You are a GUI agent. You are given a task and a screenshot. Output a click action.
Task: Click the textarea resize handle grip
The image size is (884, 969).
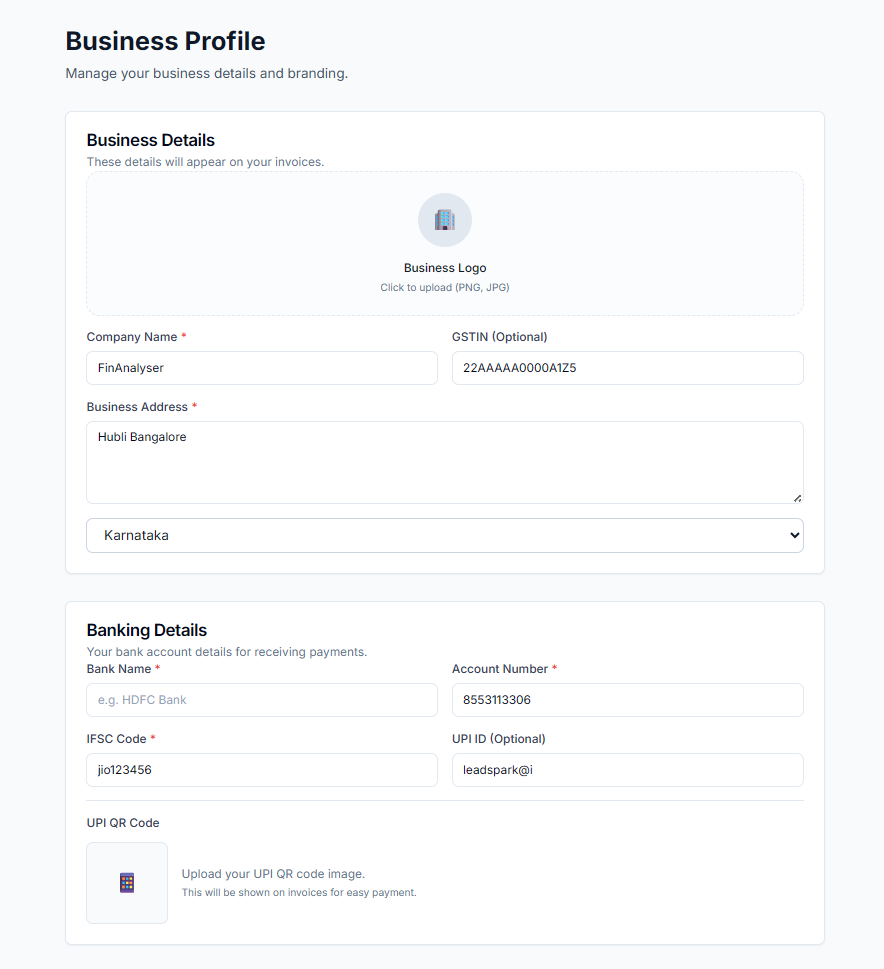coord(797,498)
